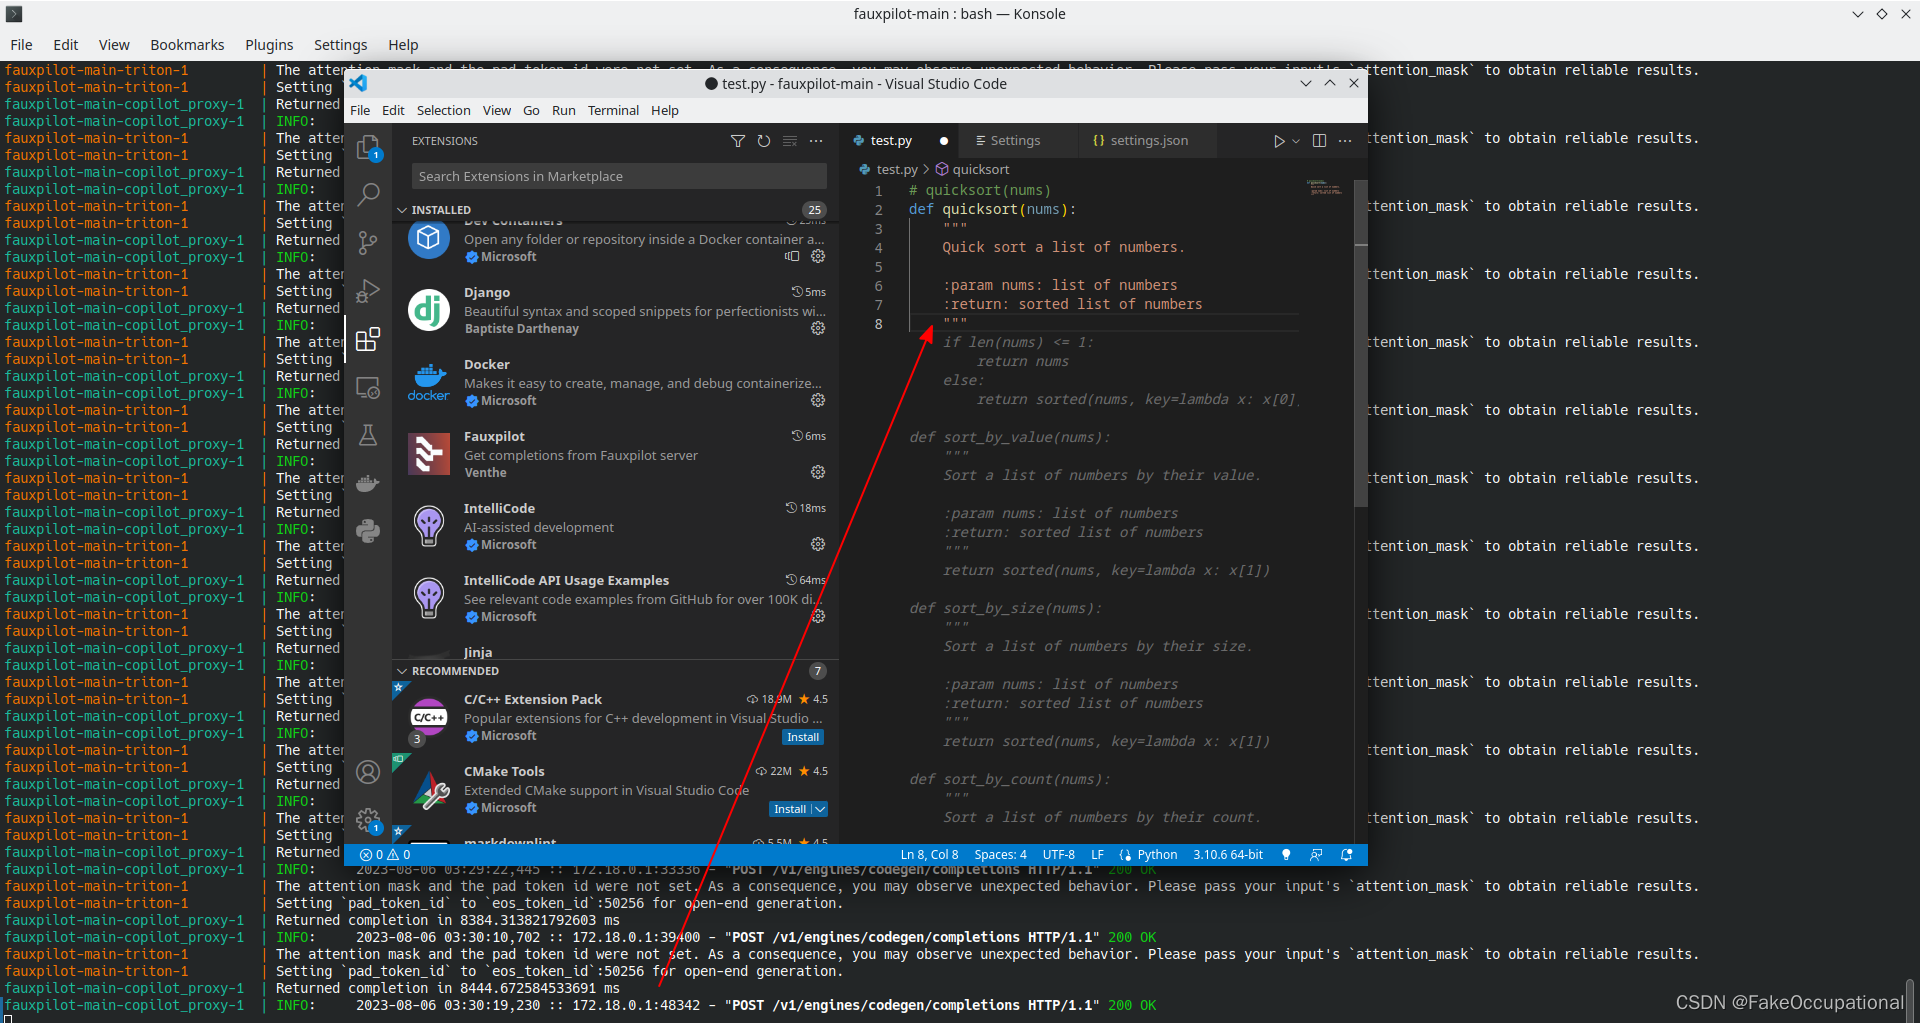This screenshot has height=1023, width=1920.
Task: Click 3.10.6 64-bit interpreter selector
Action: pyautogui.click(x=1228, y=855)
